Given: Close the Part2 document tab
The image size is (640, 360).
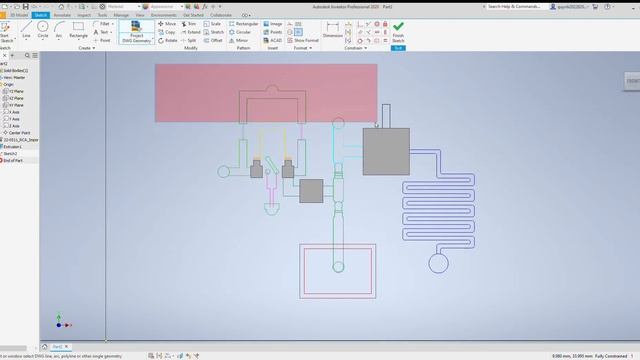Looking at the screenshot, I should [x=67, y=347].
